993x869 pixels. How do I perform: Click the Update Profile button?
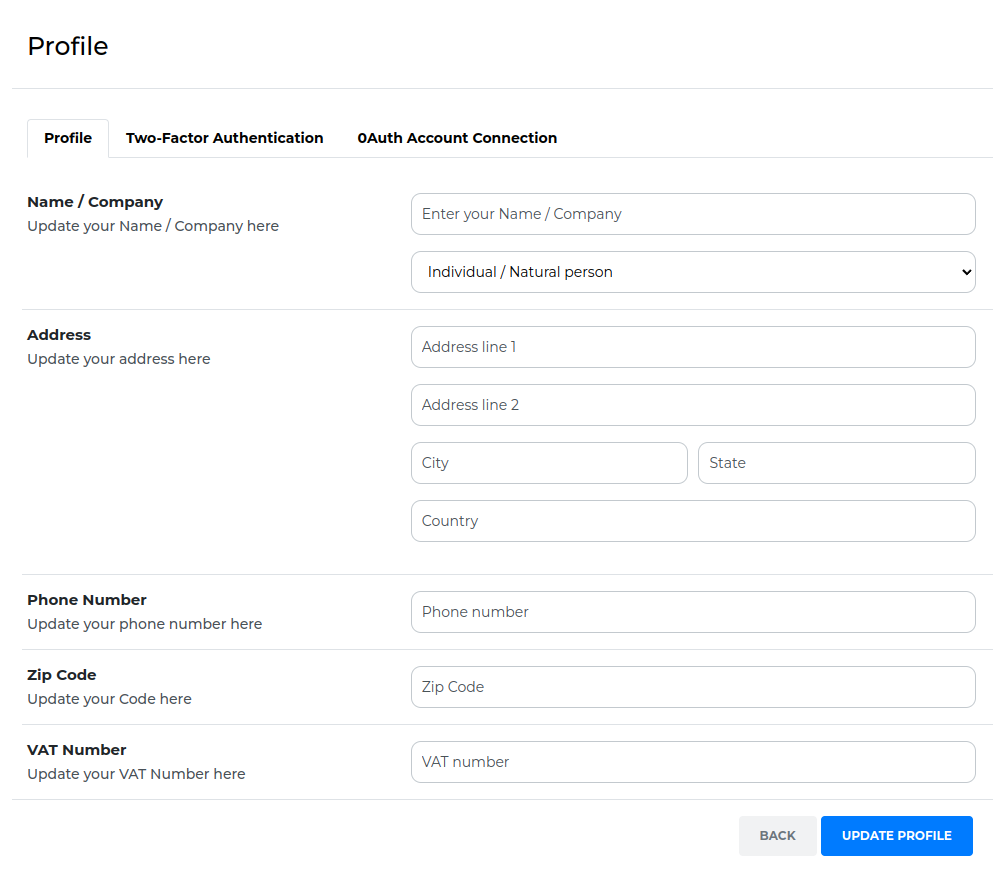tap(896, 835)
